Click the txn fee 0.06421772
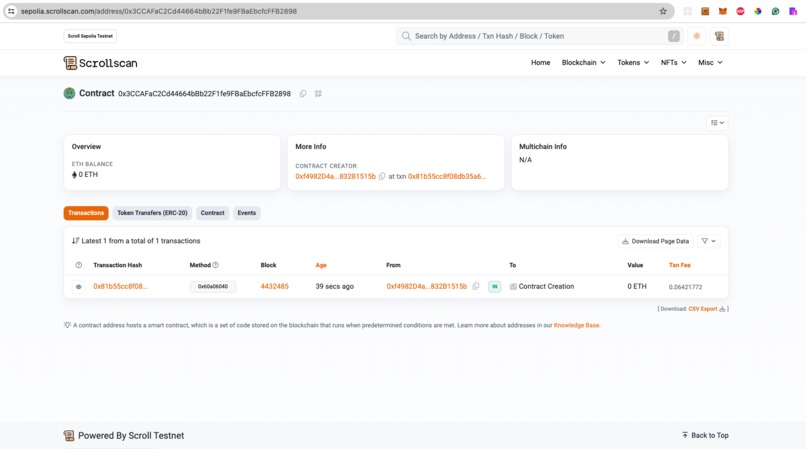 coord(685,287)
